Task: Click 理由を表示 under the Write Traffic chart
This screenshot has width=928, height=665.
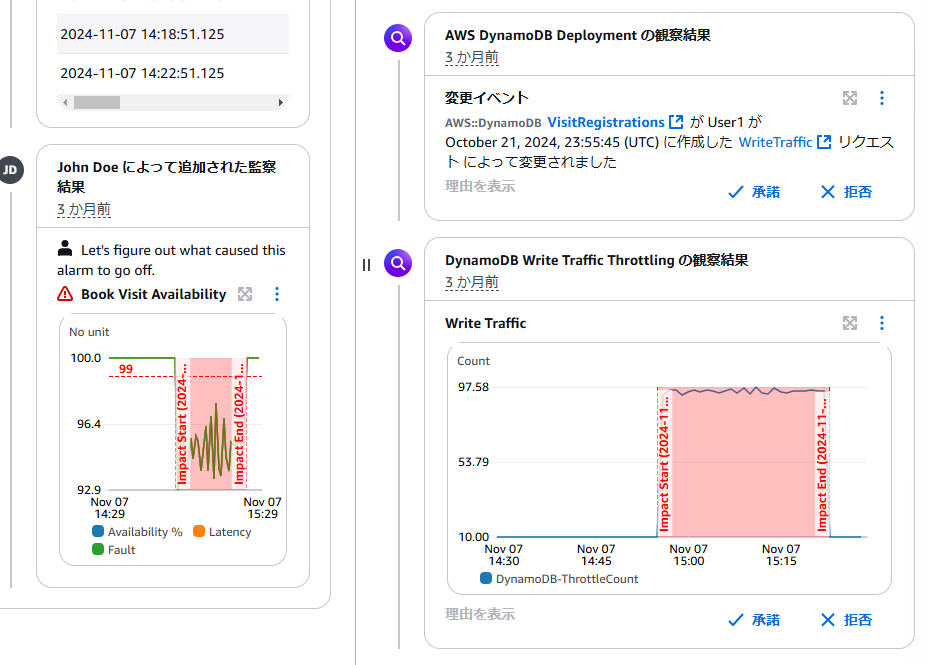Action: [x=480, y=615]
